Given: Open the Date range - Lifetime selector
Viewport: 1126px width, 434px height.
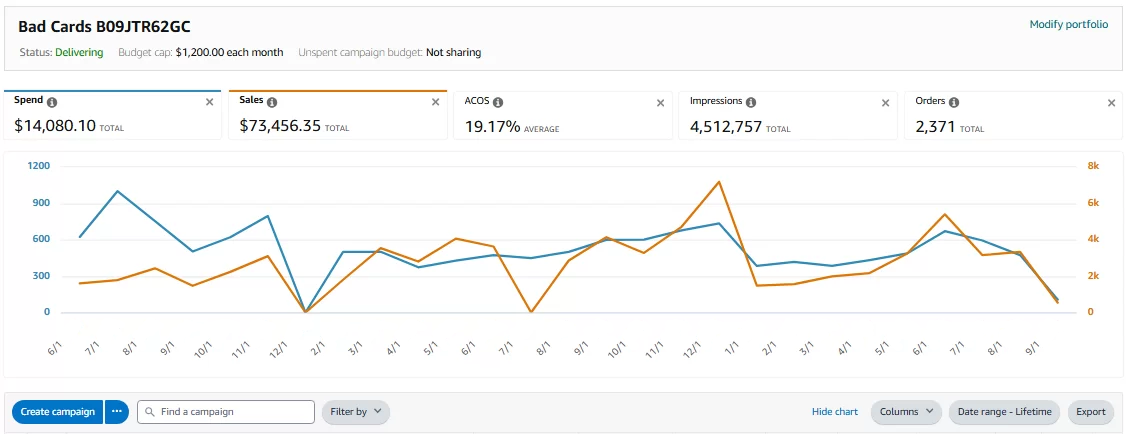Looking at the screenshot, I should coord(1004,412).
